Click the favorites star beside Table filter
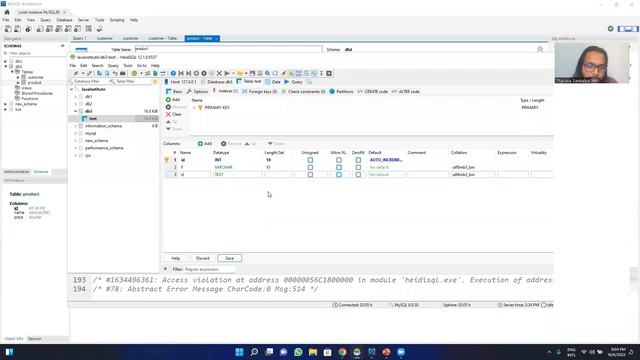Screen dimensions: 640x360 [x=155, y=82]
